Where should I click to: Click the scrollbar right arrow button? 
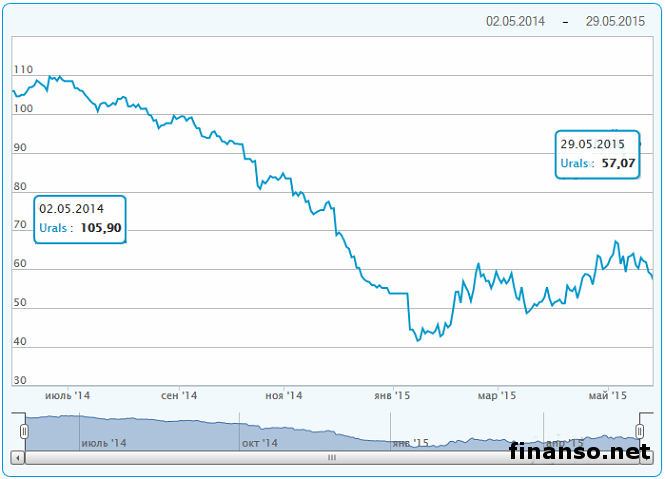[646, 457]
